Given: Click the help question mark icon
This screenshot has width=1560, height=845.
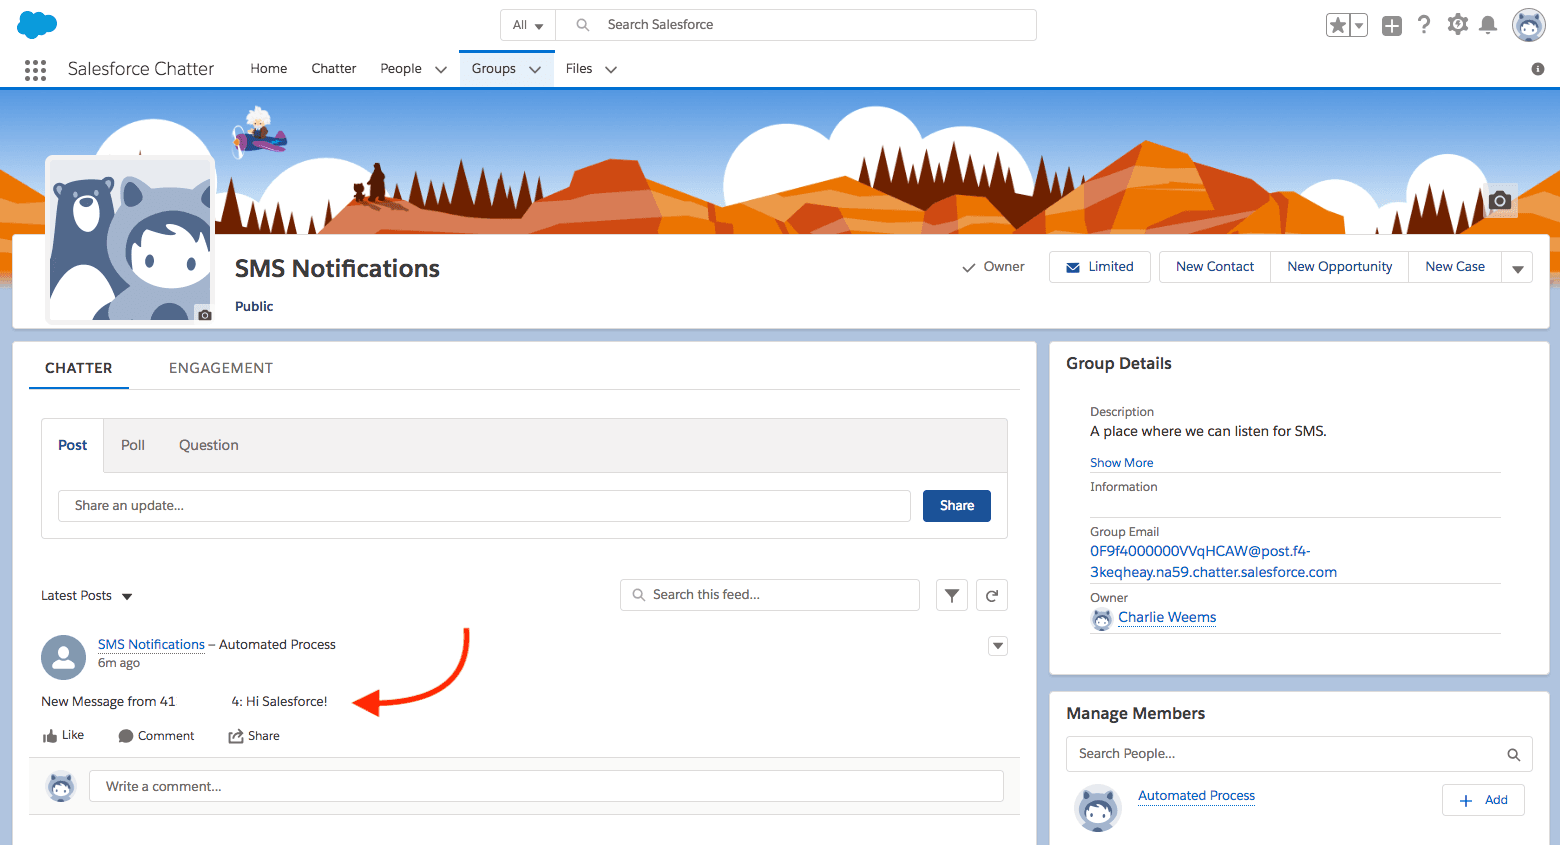Looking at the screenshot, I should 1424,24.
